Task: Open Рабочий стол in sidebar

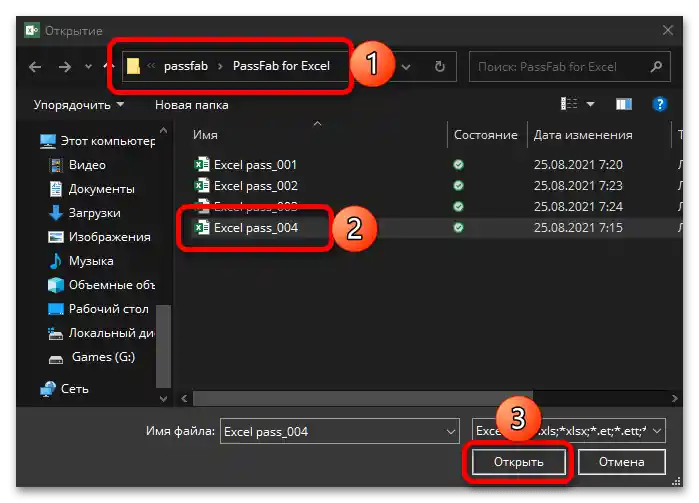Action: click(x=98, y=309)
